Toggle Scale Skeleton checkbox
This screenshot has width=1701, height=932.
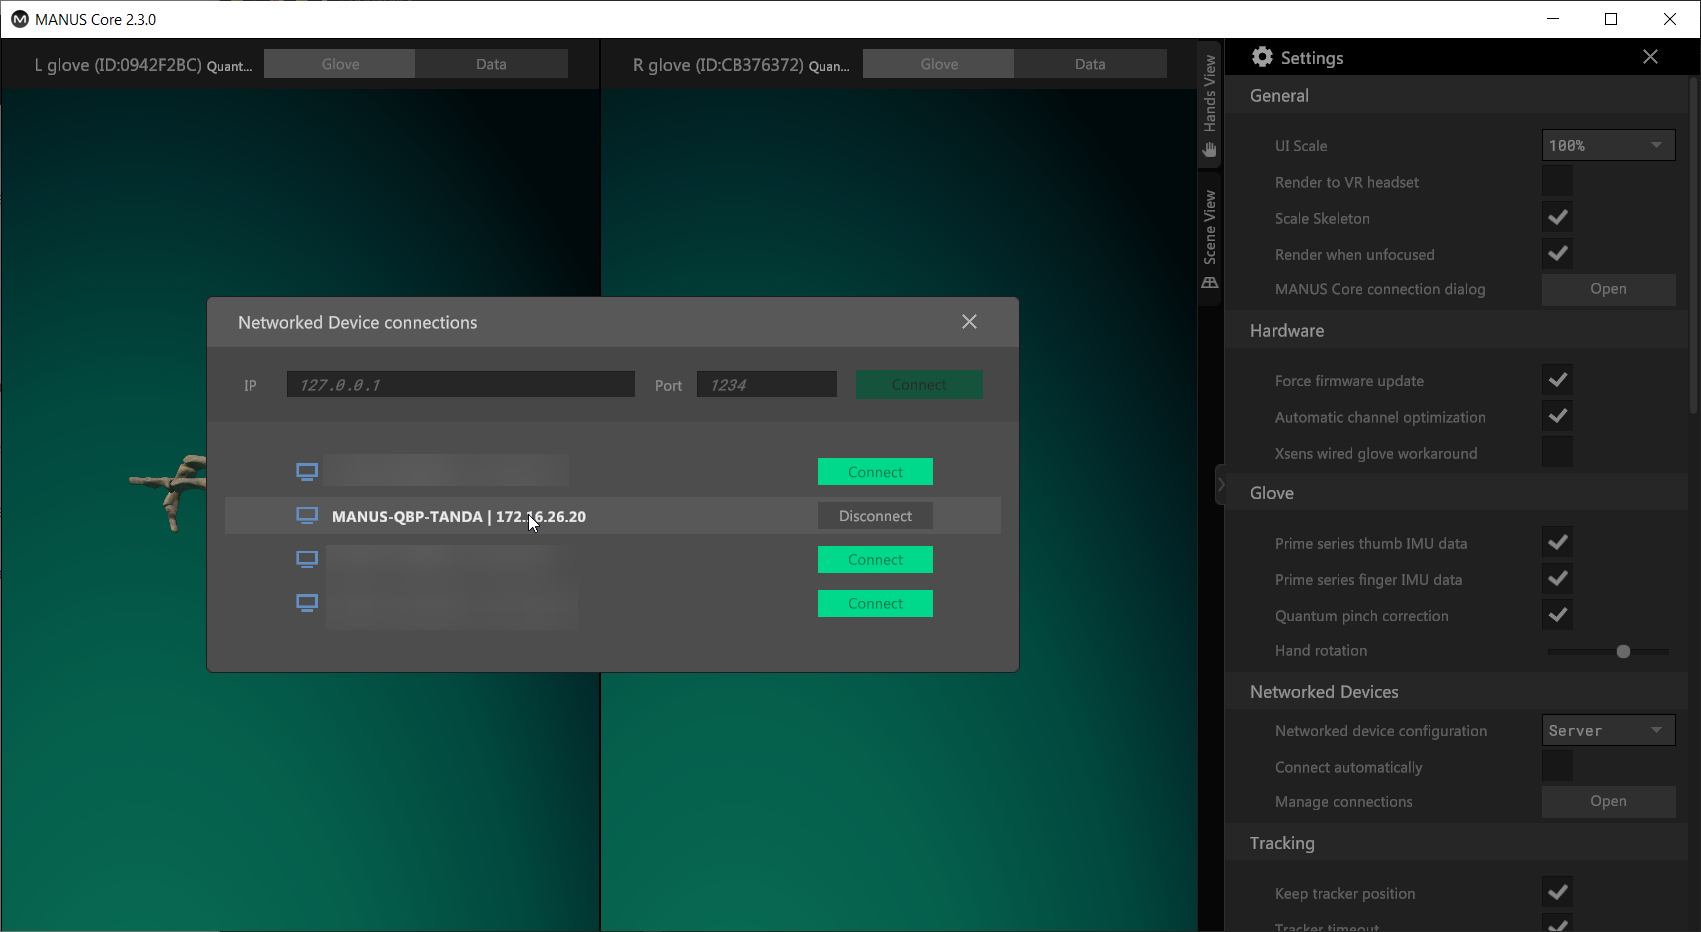(1557, 218)
